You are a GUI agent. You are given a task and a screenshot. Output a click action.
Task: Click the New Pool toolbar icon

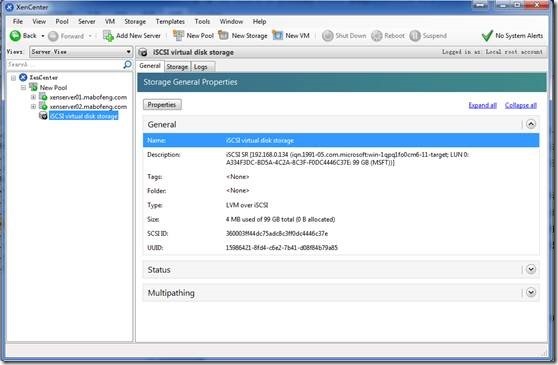coord(178,35)
